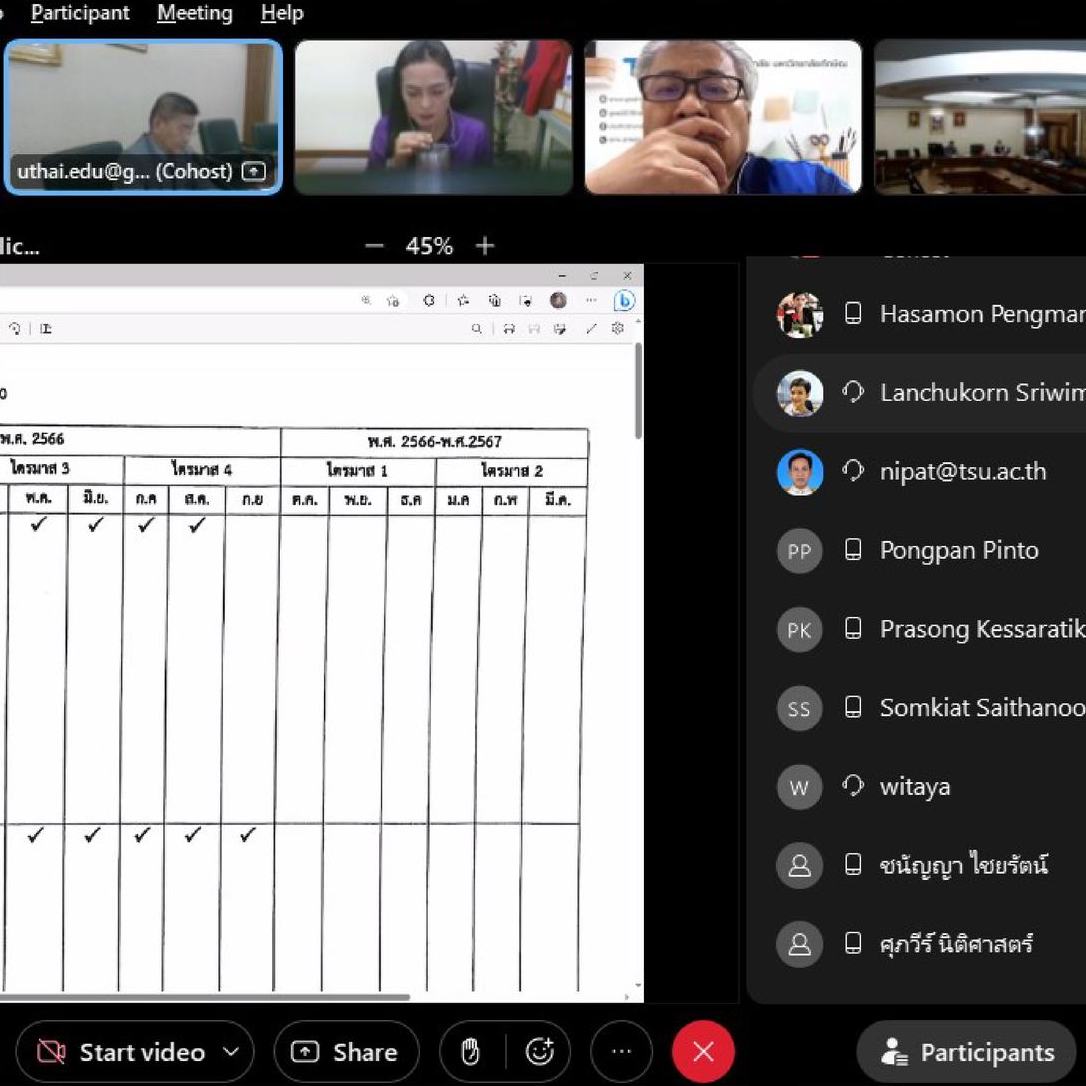1086x1086 pixels.
Task: Select participant nipat@tsu.ac.th in list
Action: tap(920, 471)
